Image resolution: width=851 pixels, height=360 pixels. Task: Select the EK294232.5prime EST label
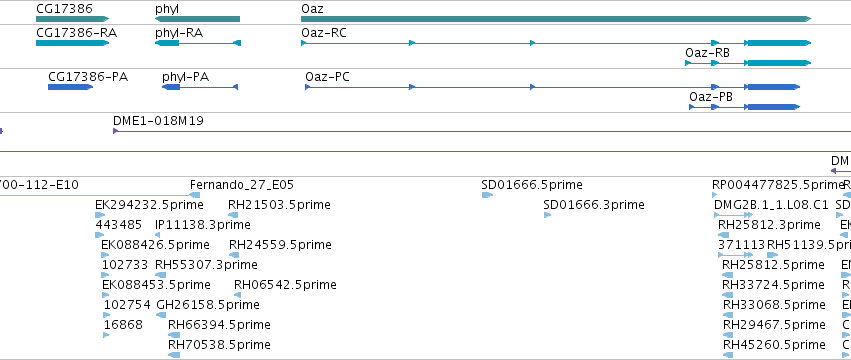click(x=149, y=205)
